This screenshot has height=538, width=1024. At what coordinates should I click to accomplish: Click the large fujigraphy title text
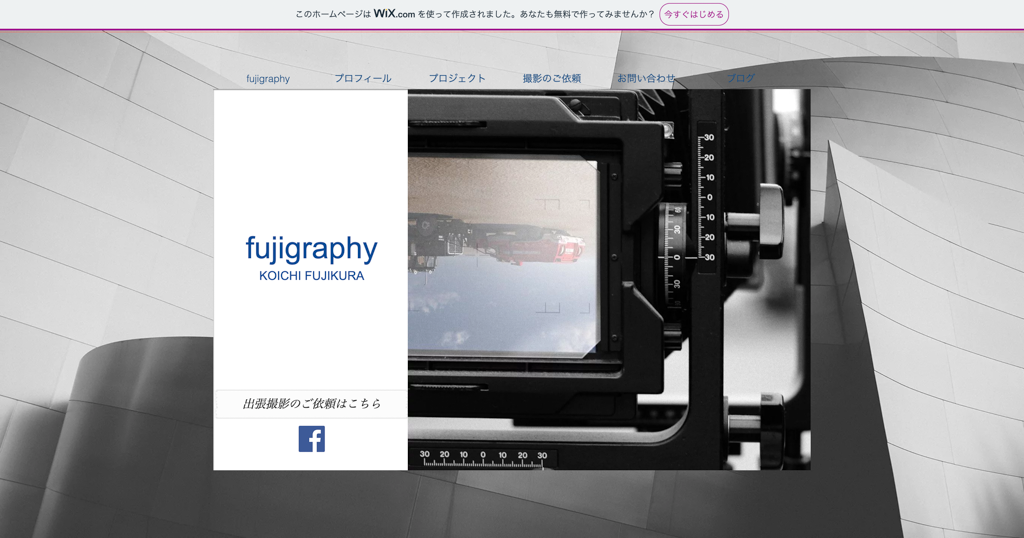[312, 249]
